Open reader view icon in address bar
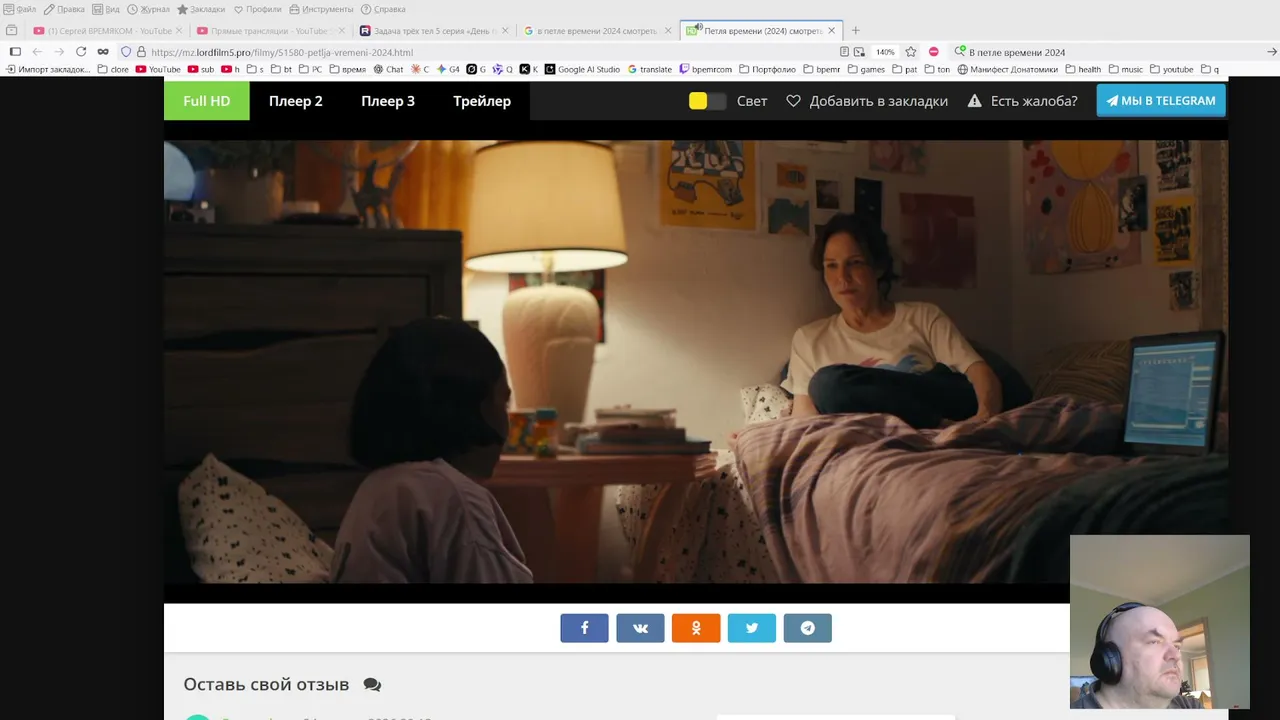 point(845,52)
